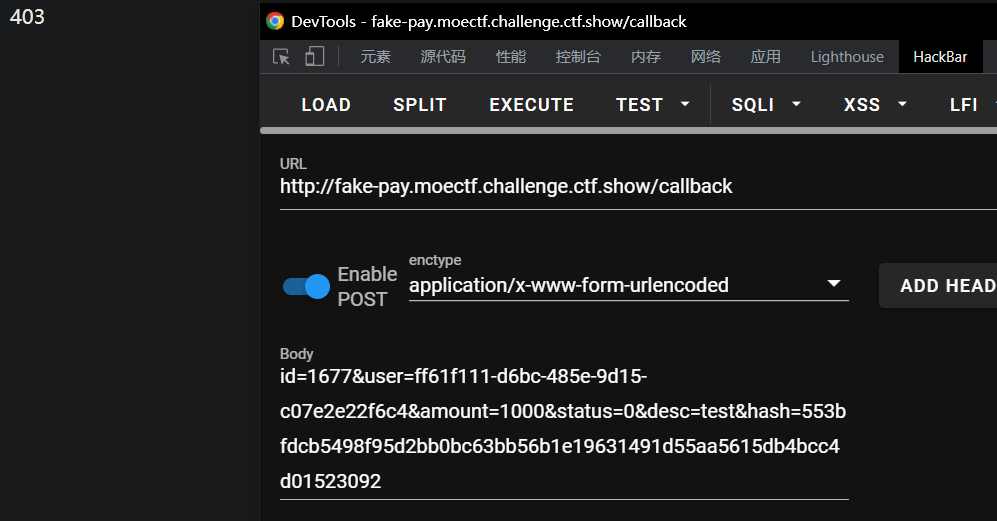The image size is (997, 521).
Task: Select the inspect element picker icon
Action: (282, 57)
